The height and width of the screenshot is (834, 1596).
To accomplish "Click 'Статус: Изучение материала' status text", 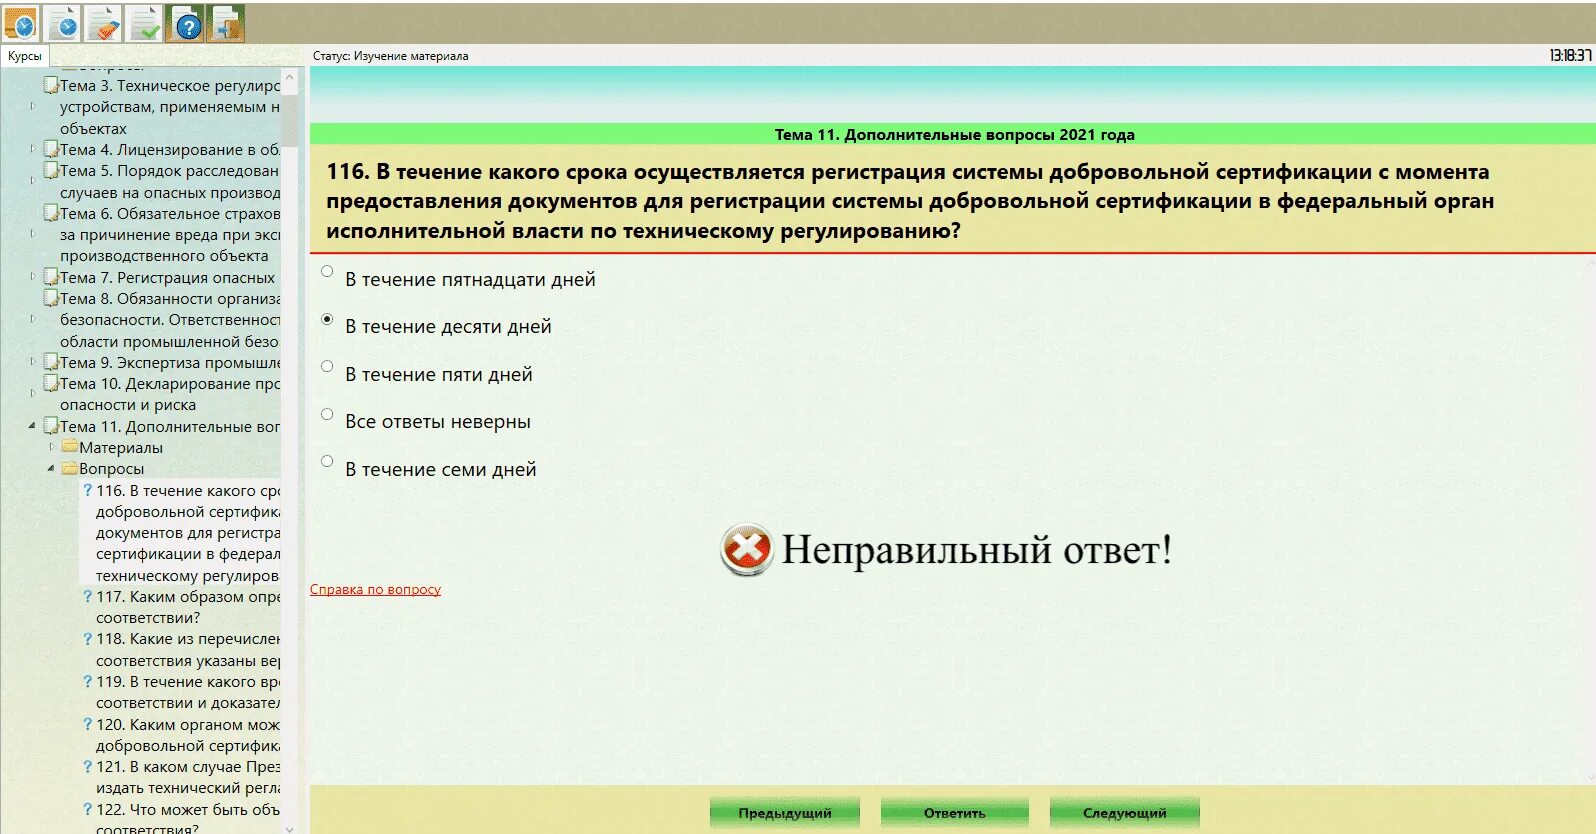I will 390,56.
